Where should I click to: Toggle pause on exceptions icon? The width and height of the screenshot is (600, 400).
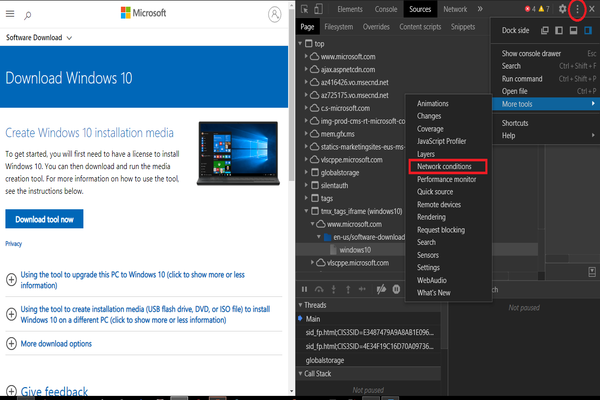[x=396, y=289]
